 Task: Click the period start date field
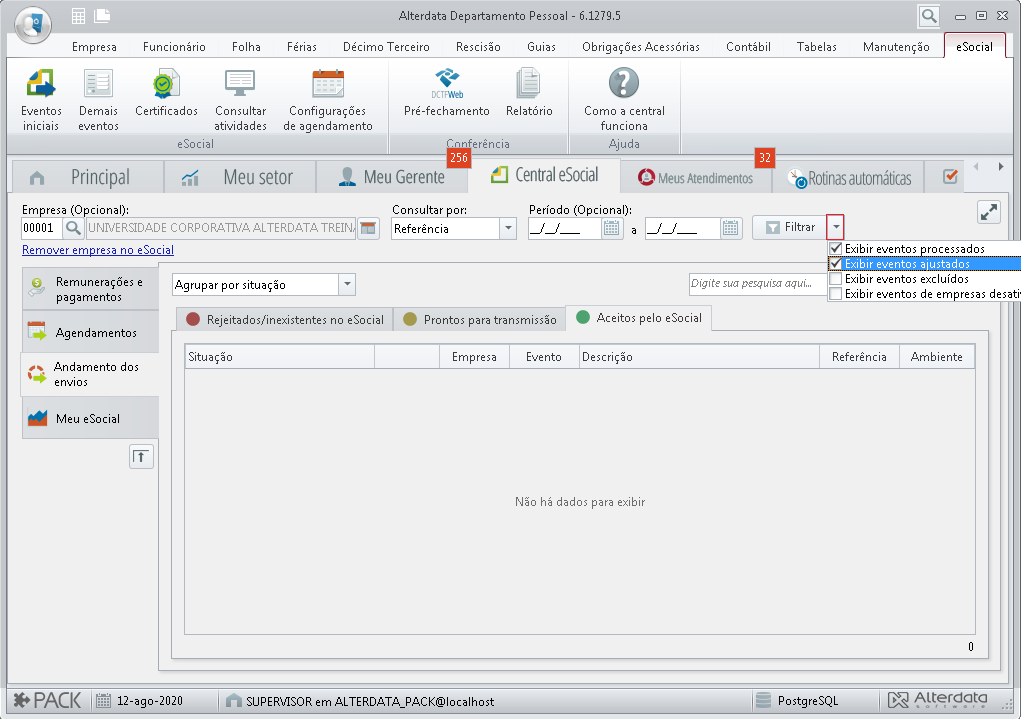tap(565, 229)
